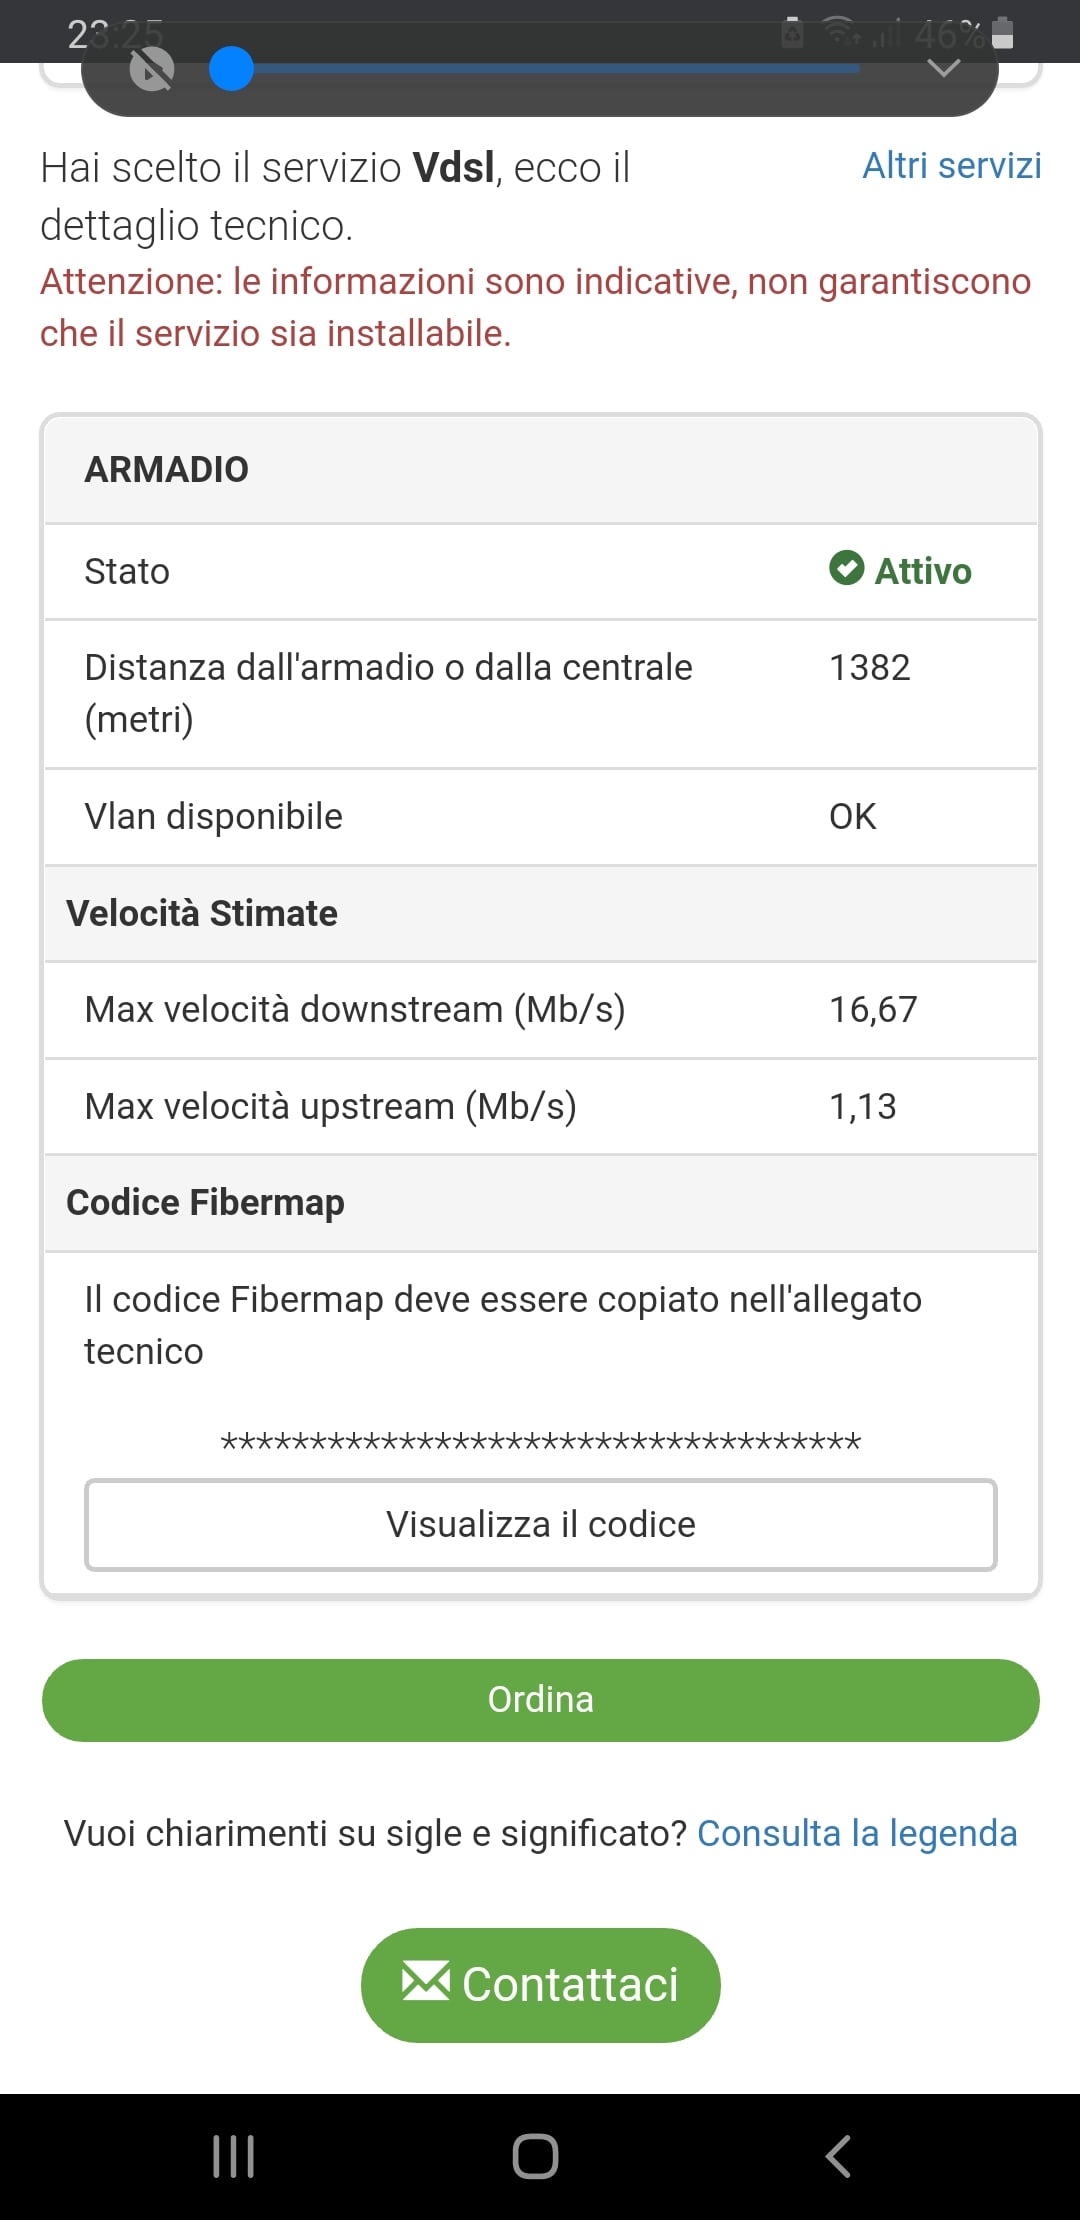Select the Max velocità downstream value 16,67

(872, 1010)
